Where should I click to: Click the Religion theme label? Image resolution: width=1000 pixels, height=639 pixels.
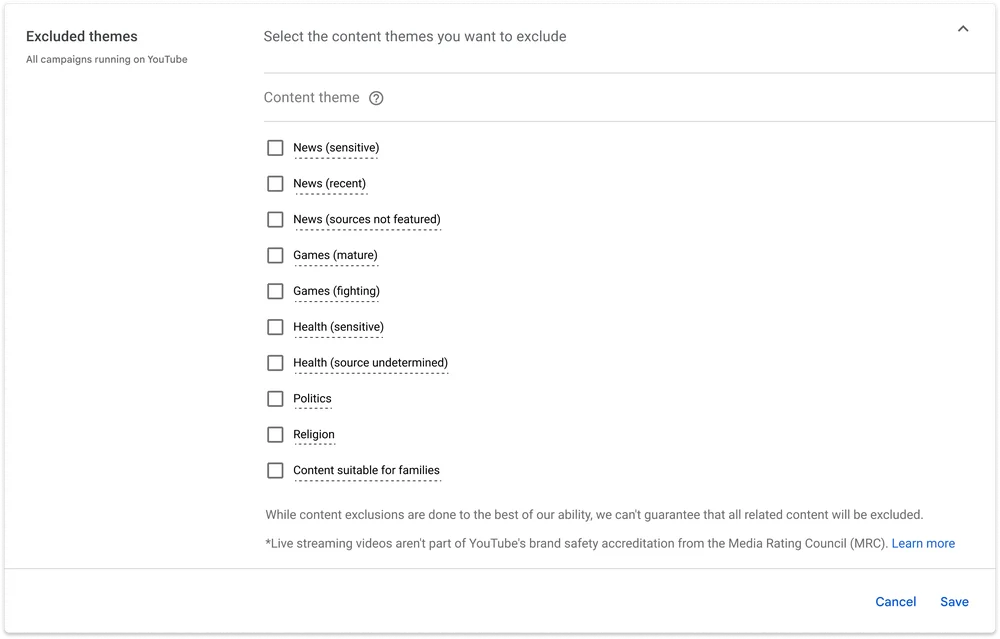[x=314, y=435]
